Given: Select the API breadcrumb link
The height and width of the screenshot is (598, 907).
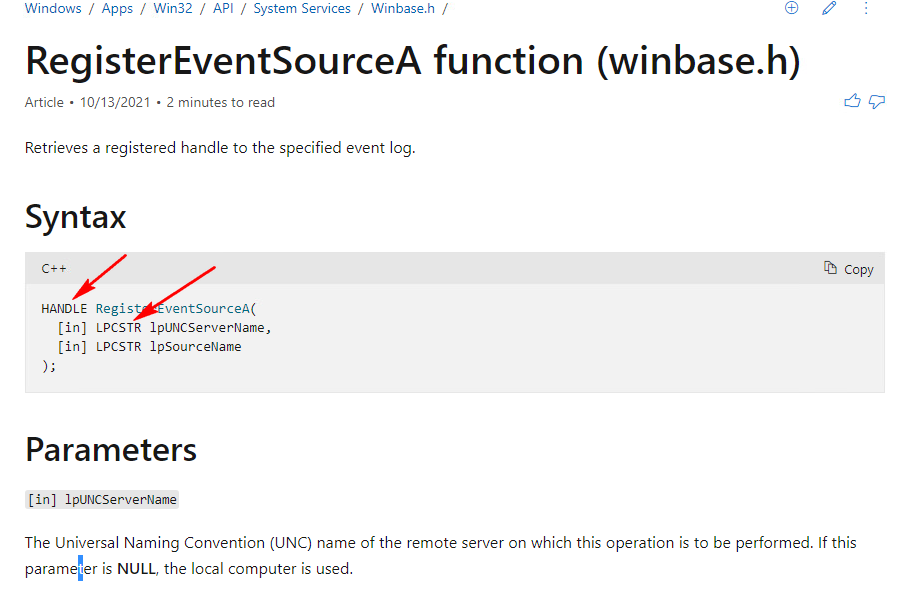Looking at the screenshot, I should click(223, 8).
